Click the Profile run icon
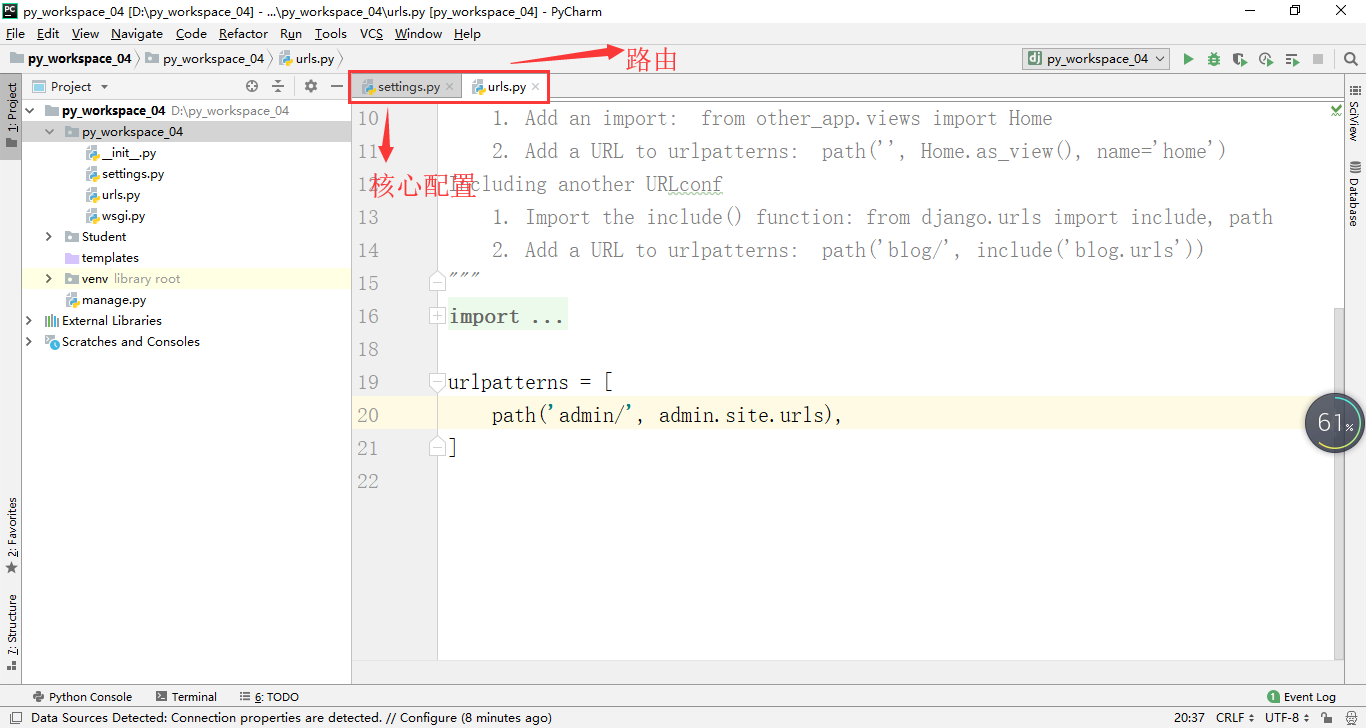This screenshot has height=728, width=1366. (x=1266, y=59)
